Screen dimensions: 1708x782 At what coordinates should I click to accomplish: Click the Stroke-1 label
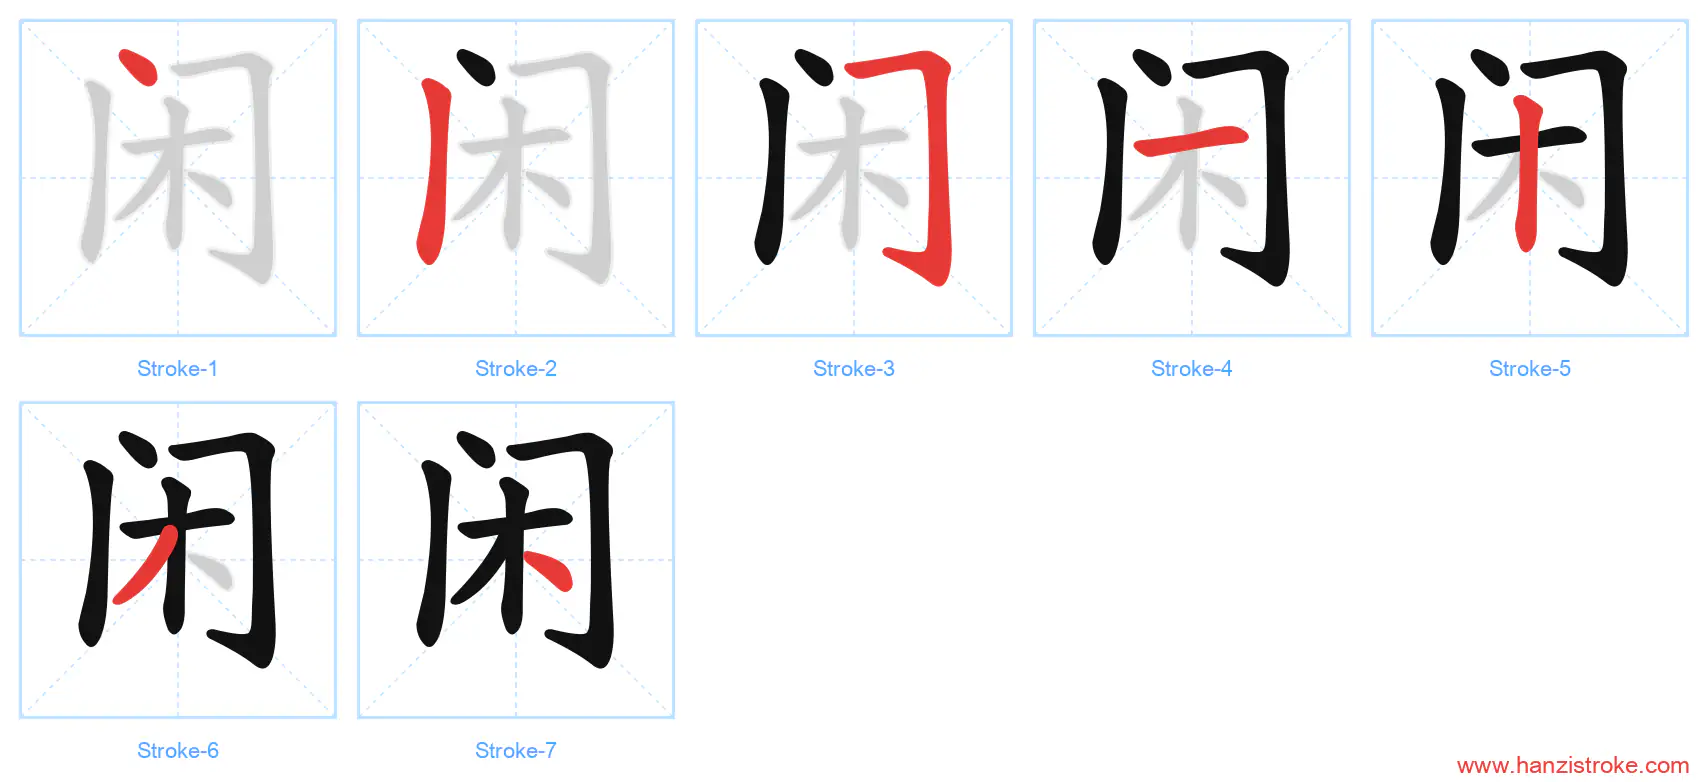(x=178, y=369)
